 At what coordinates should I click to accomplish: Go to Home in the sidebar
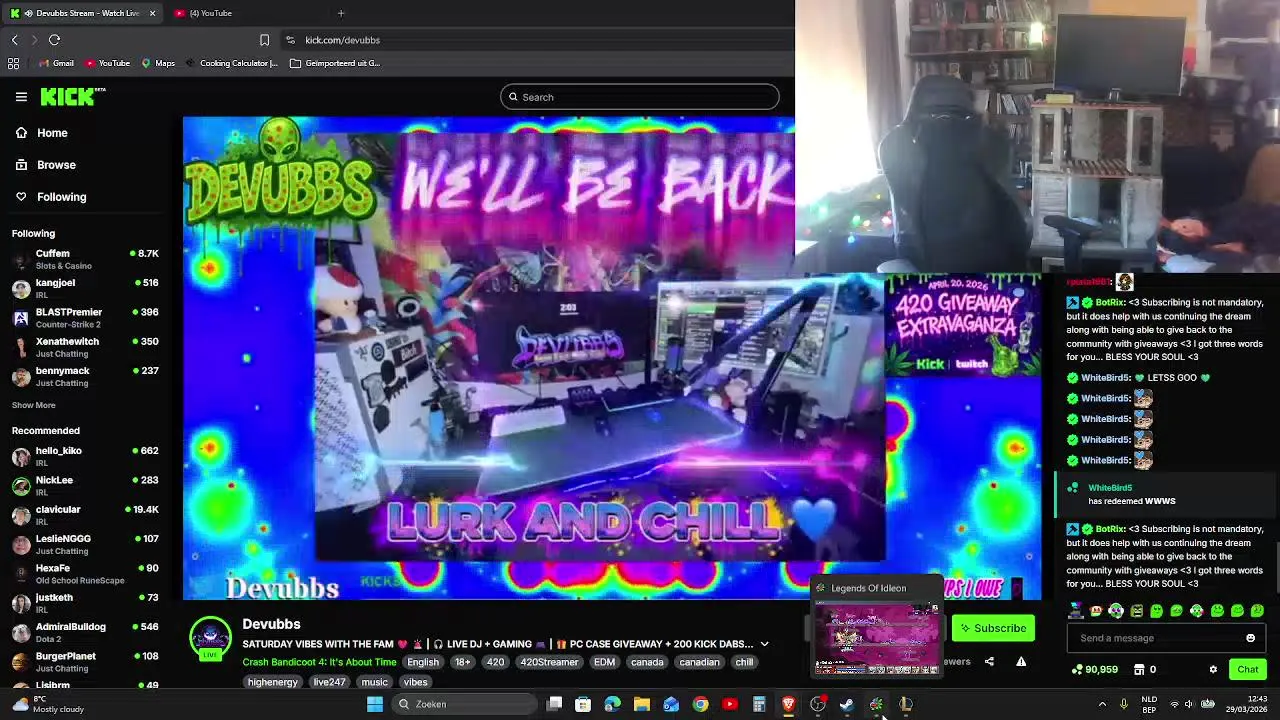[42, 133]
